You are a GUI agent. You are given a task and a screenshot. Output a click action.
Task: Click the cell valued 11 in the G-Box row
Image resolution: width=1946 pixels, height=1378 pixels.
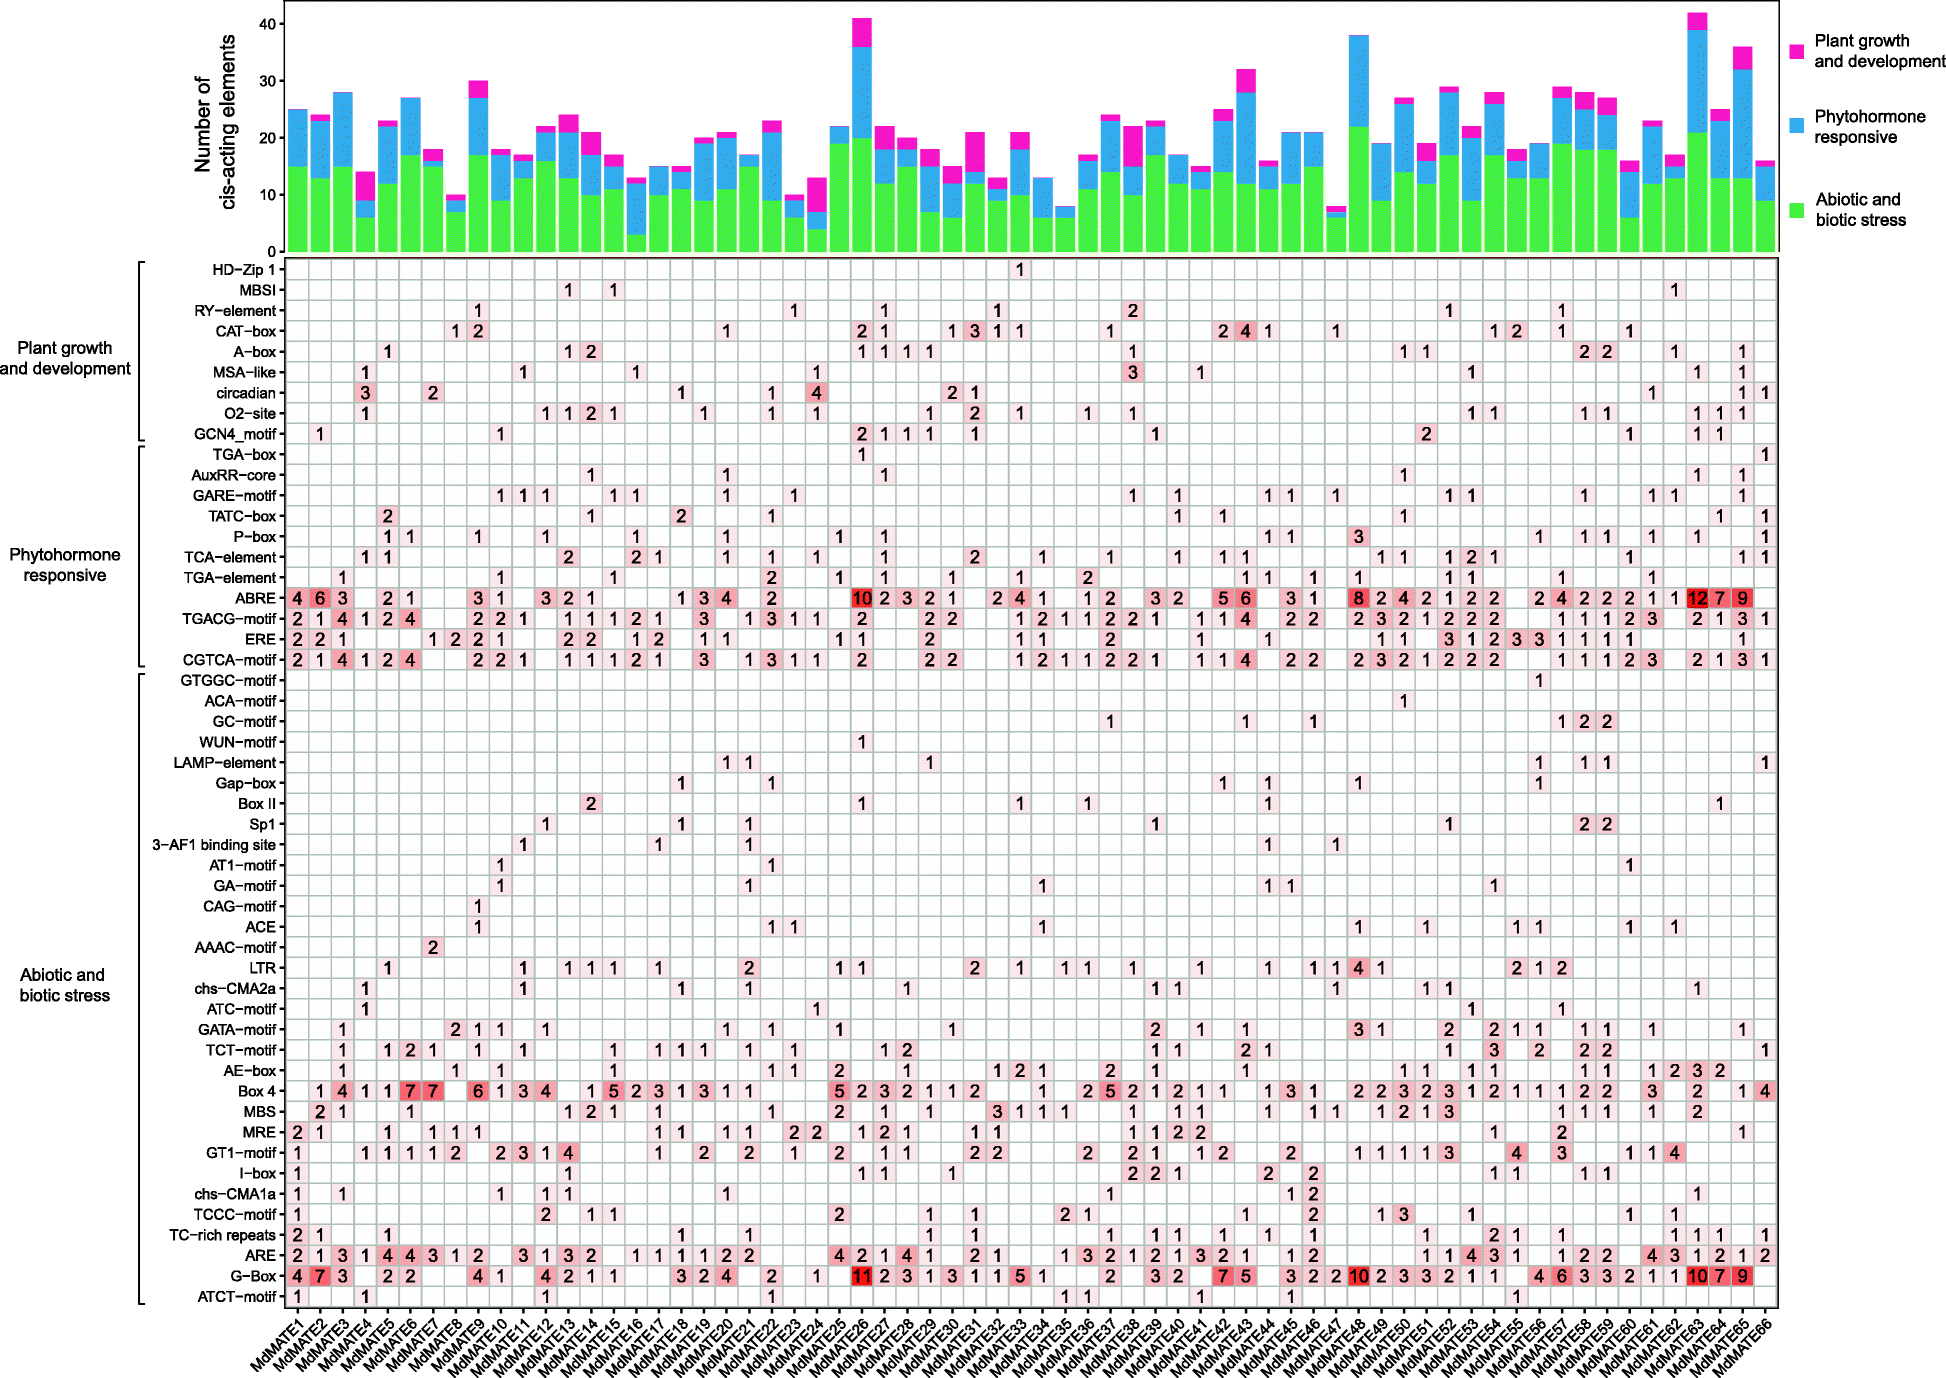coord(862,1276)
